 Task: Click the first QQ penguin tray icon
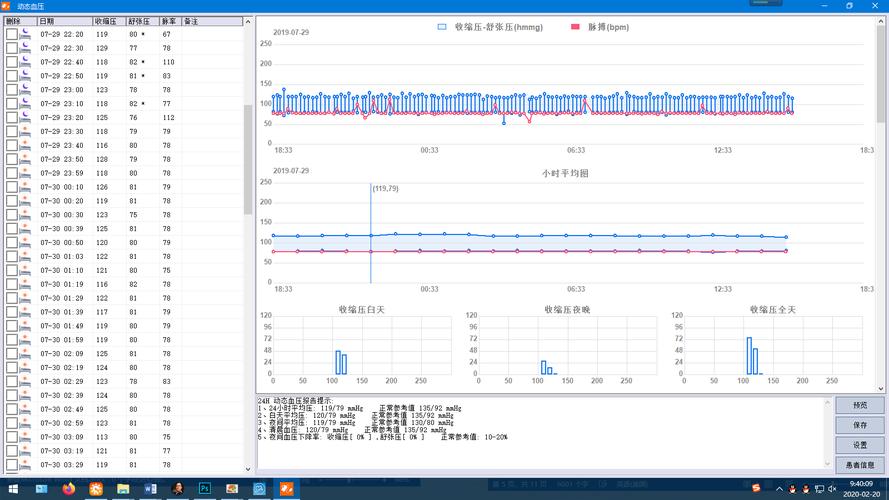pyautogui.click(x=793, y=489)
